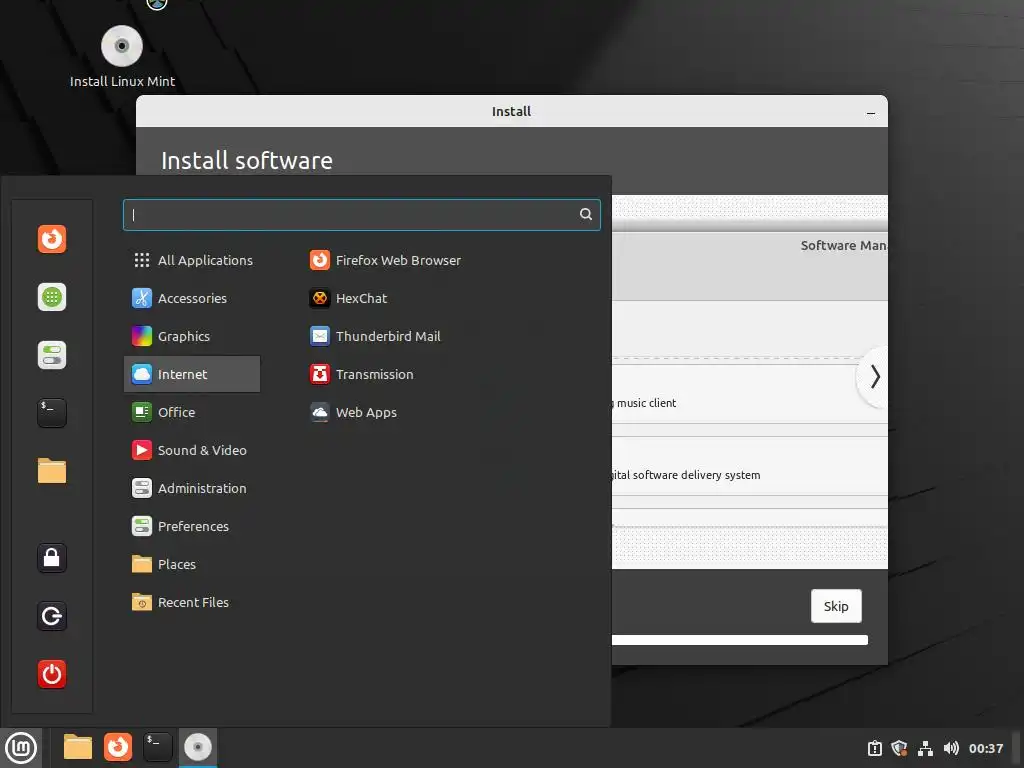Advance installer slideshow with right chevron
1024x768 pixels.
click(874, 377)
